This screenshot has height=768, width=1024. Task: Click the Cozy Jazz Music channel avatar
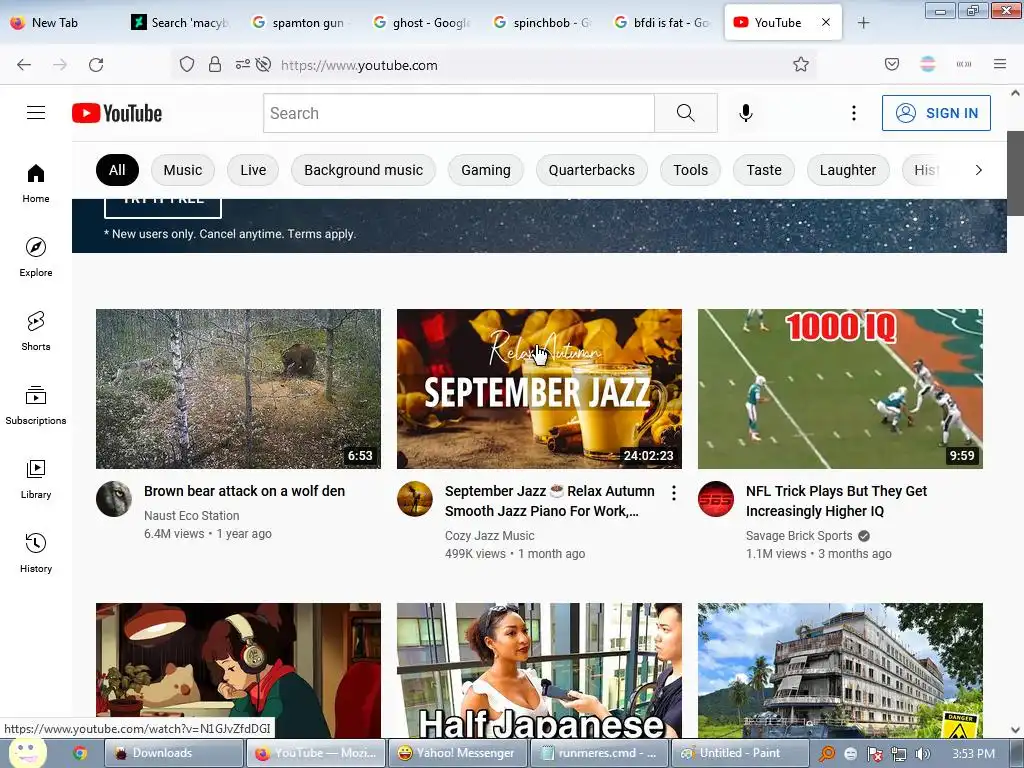[415, 499]
